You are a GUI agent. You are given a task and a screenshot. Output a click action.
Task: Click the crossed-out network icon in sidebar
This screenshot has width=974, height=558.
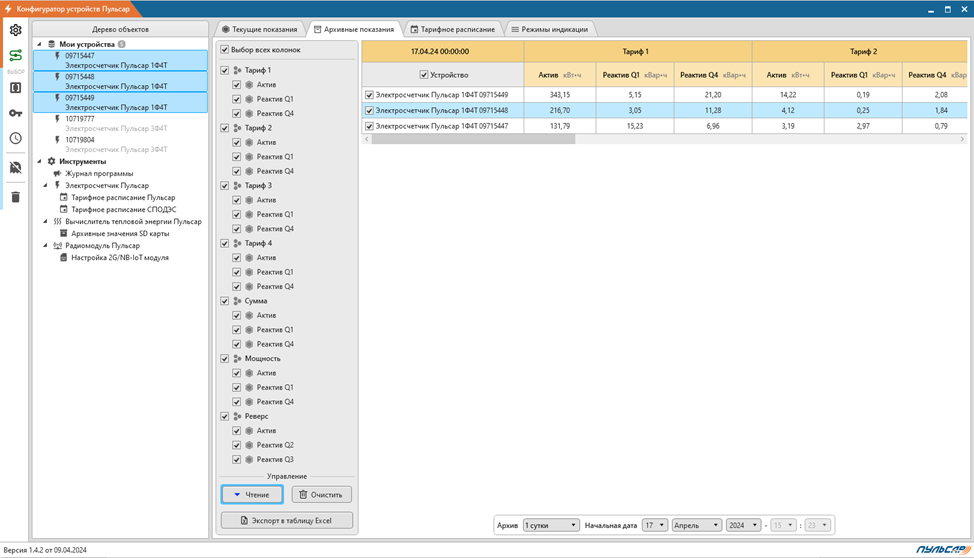tap(16, 167)
